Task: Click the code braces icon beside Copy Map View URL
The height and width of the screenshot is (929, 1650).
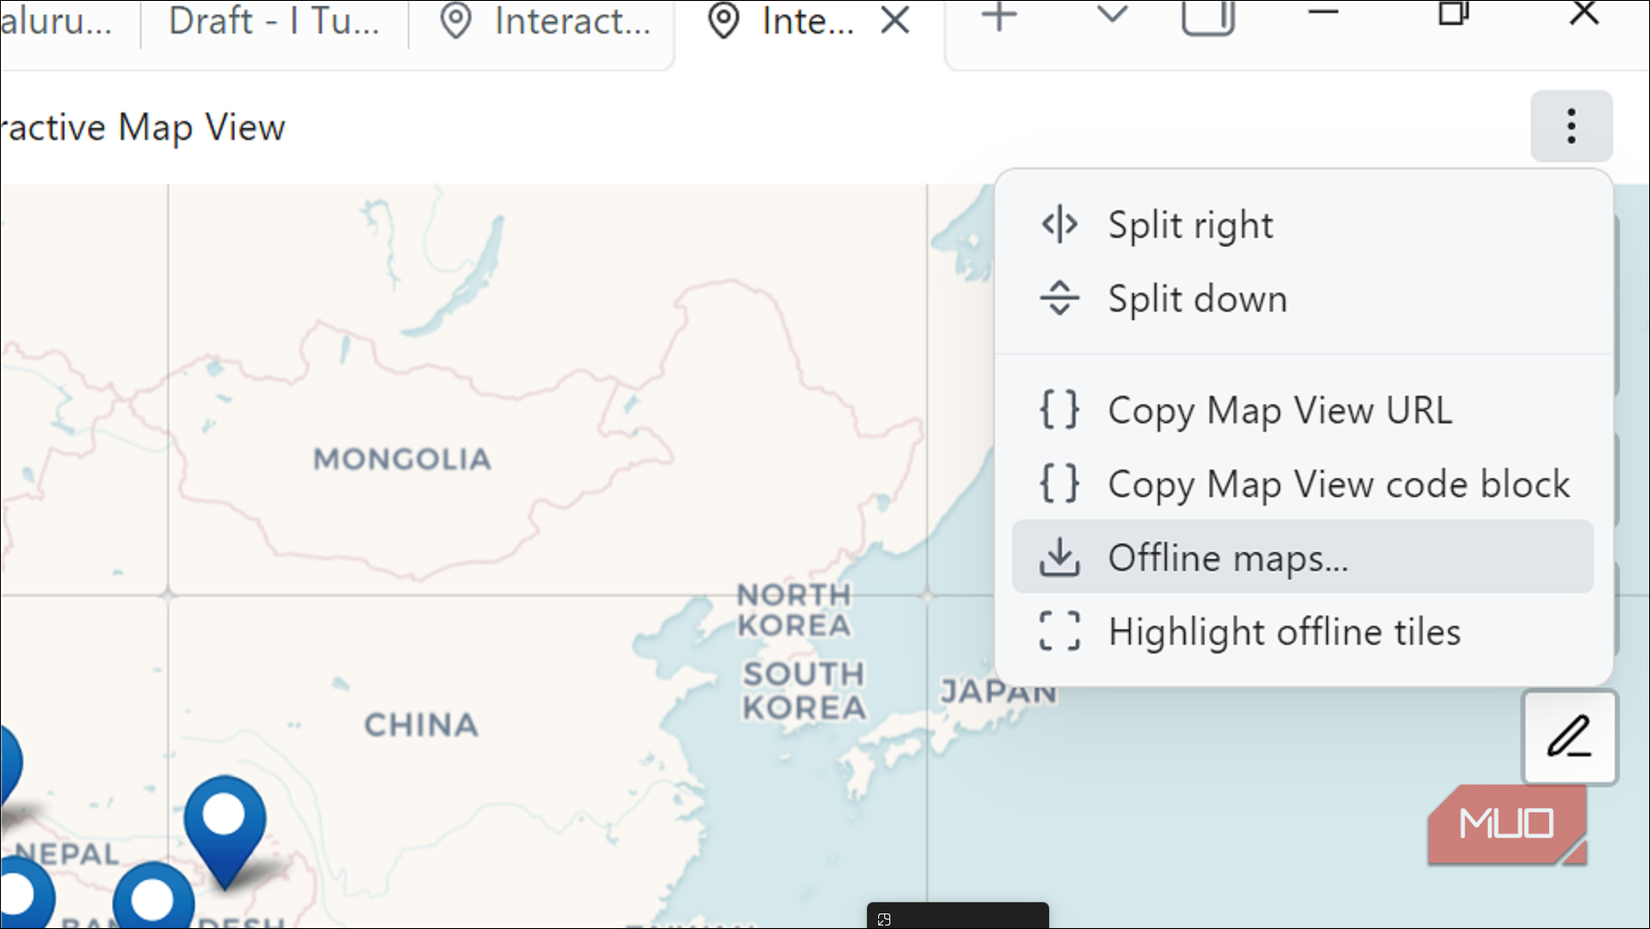Action: coord(1059,410)
